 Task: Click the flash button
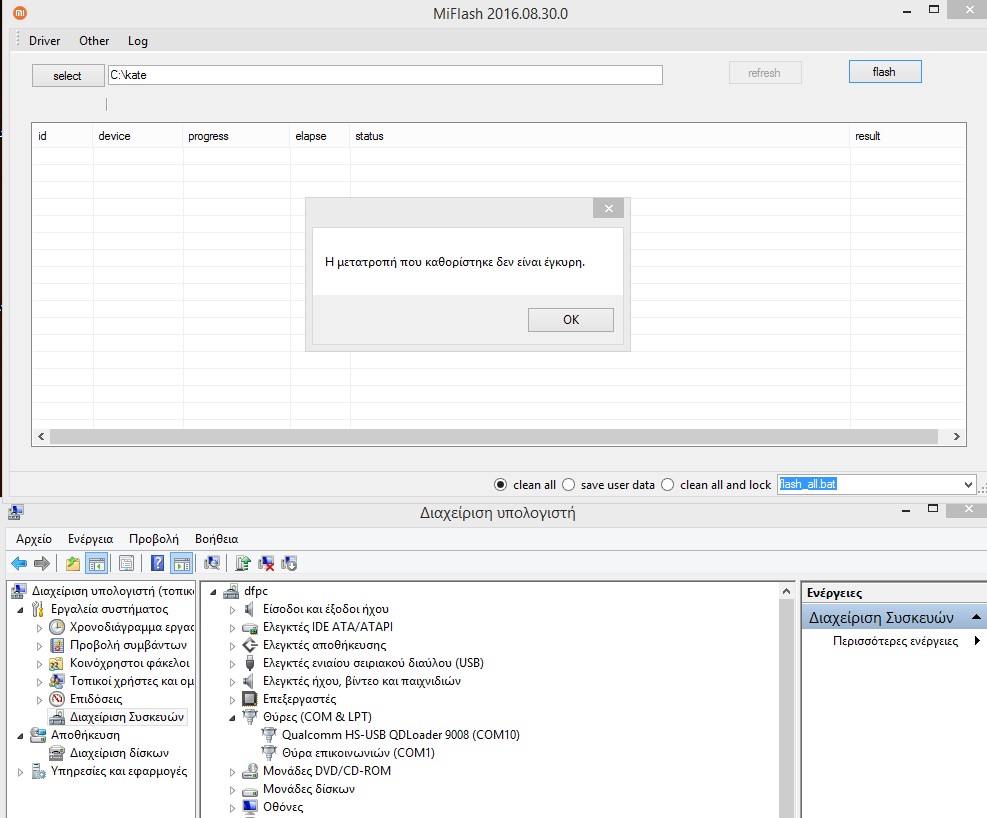[884, 72]
